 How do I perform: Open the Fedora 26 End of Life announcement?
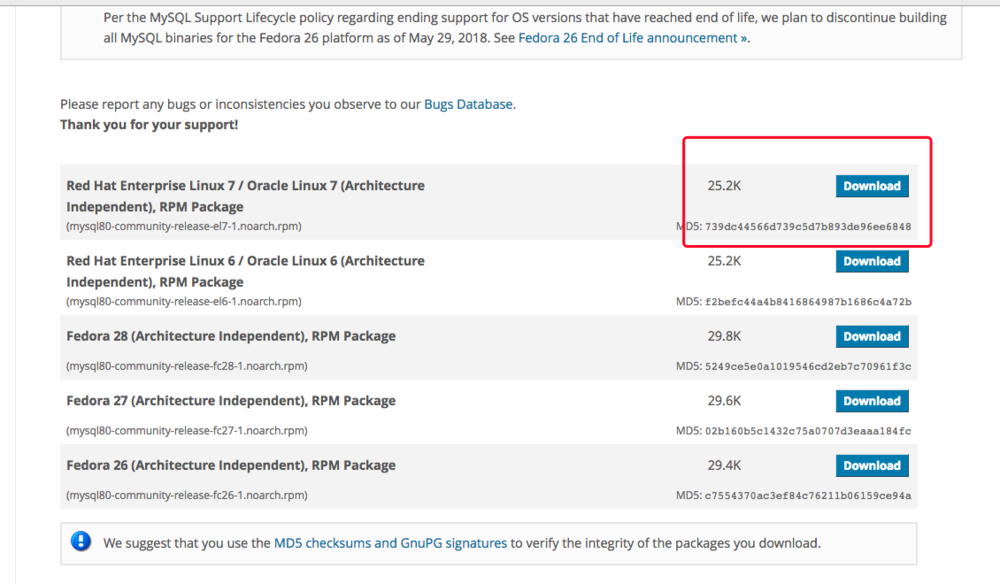pyautogui.click(x=633, y=38)
